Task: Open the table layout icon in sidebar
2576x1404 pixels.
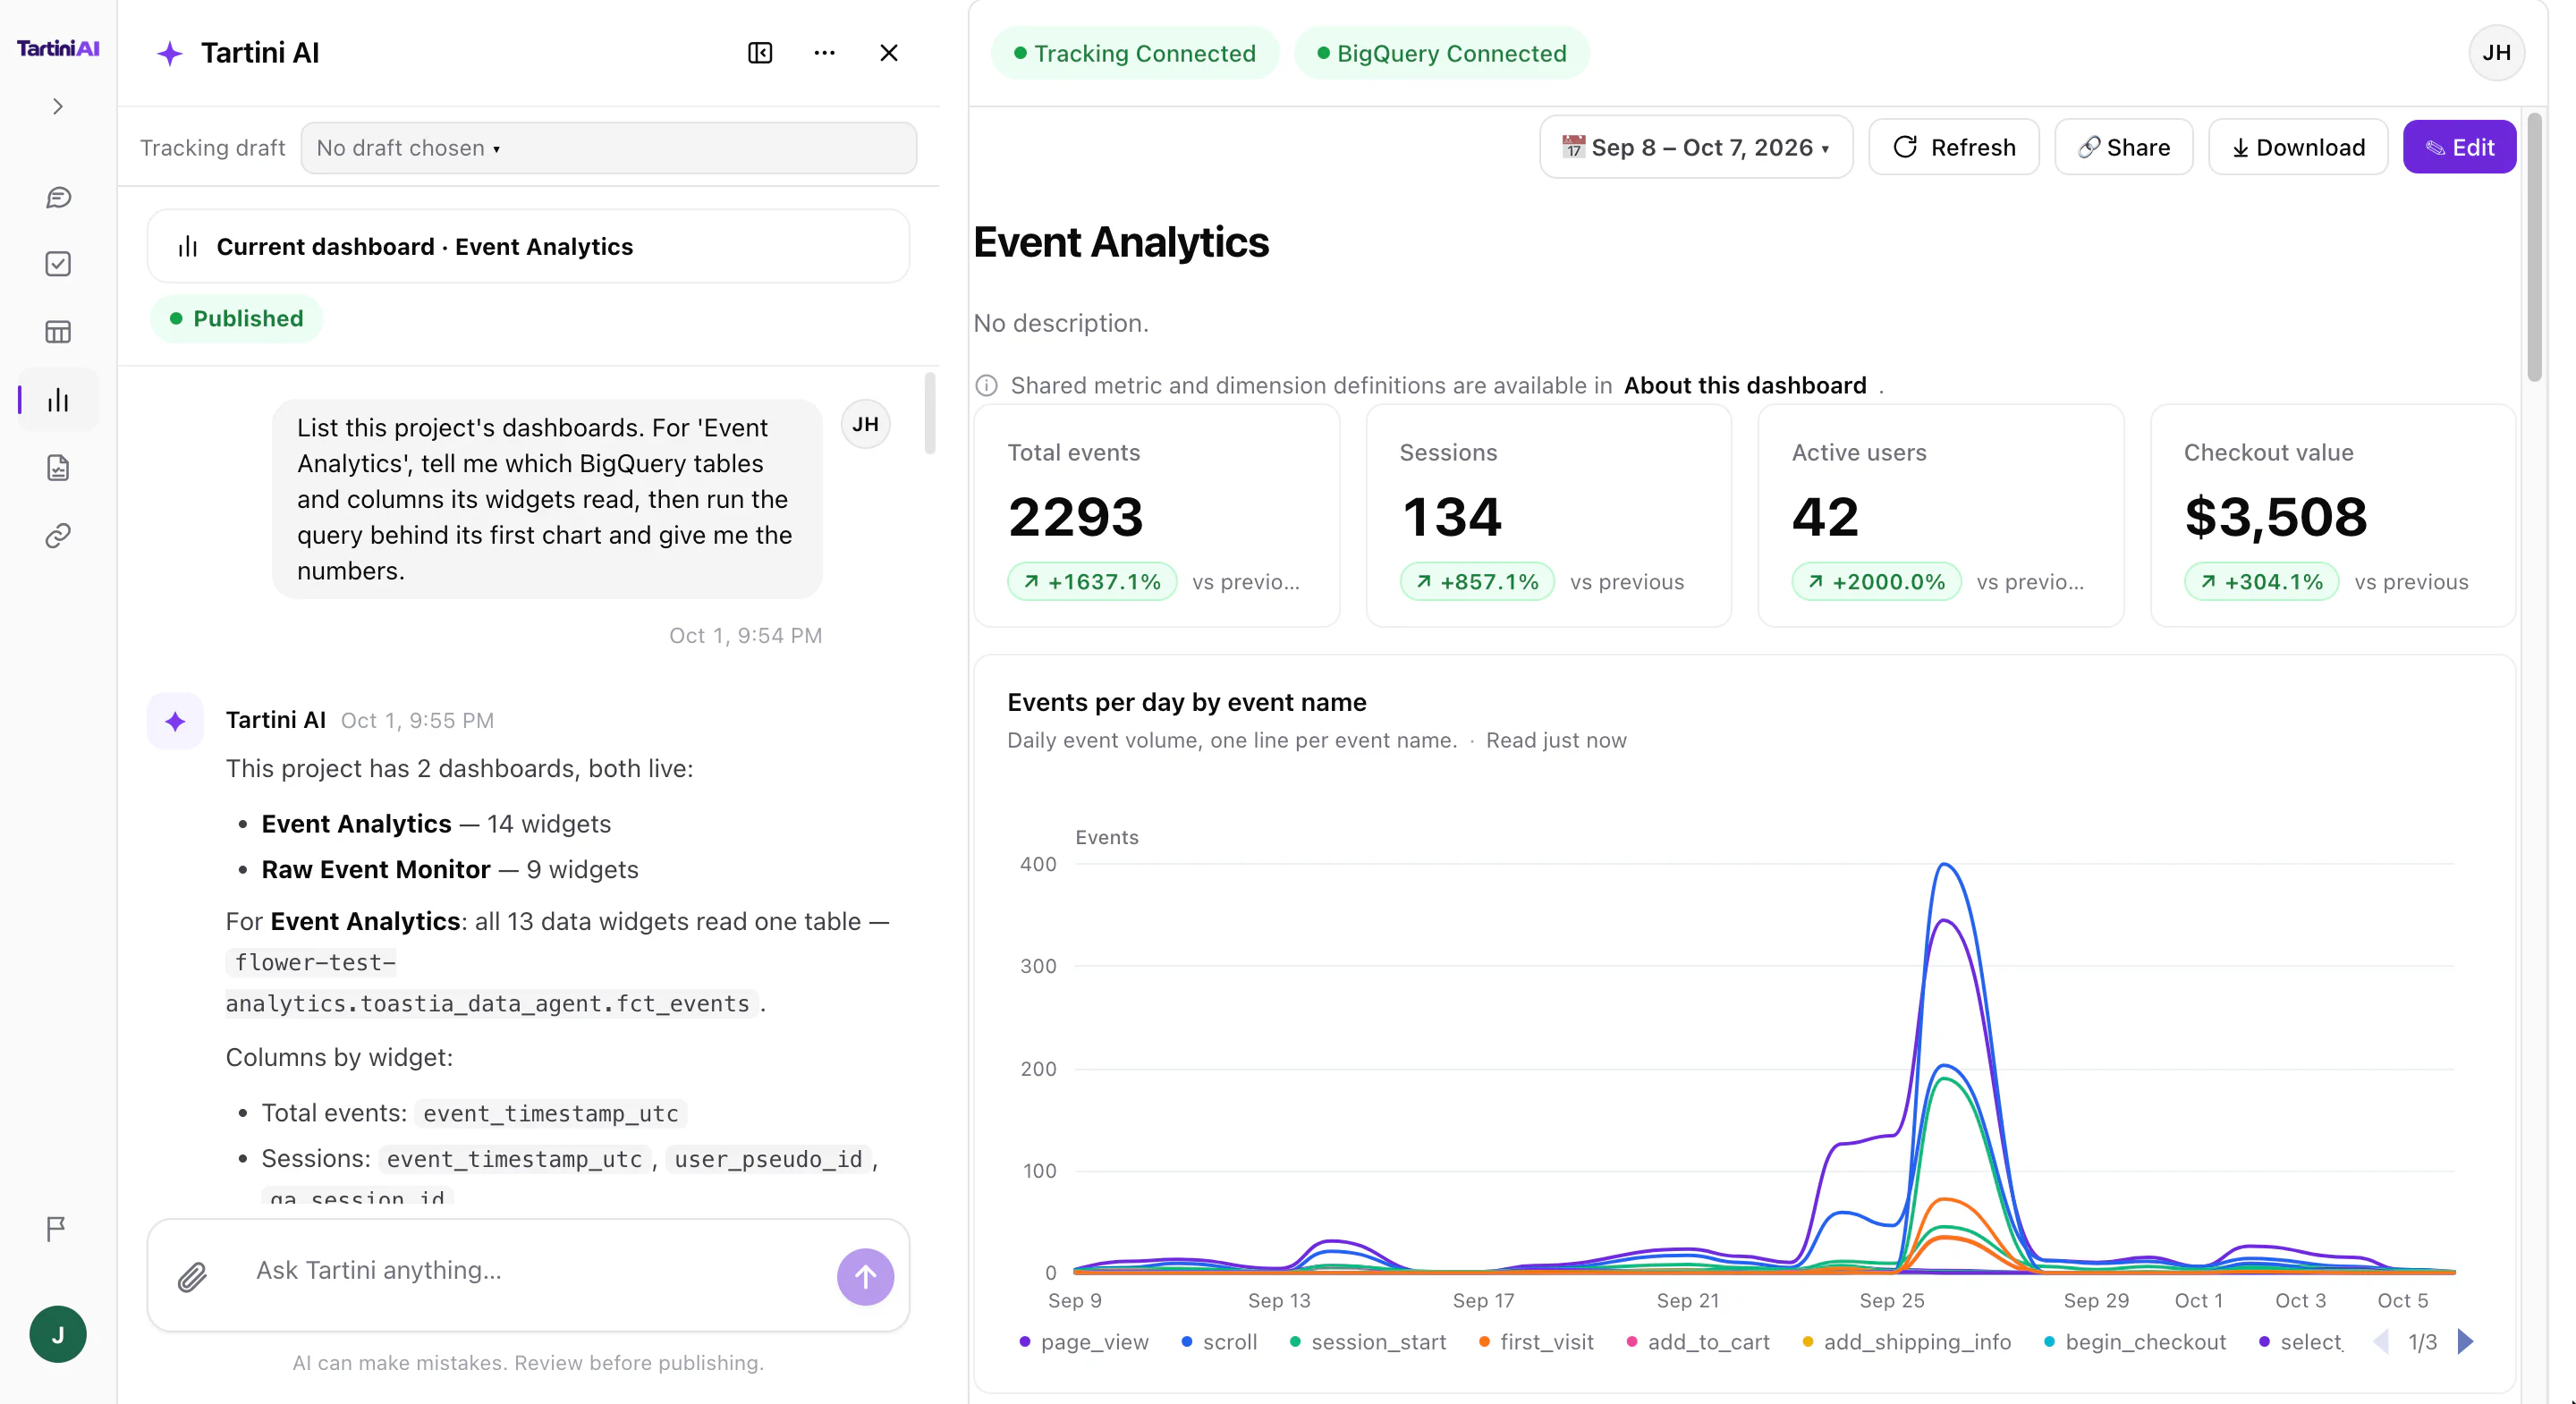Action: (58, 332)
